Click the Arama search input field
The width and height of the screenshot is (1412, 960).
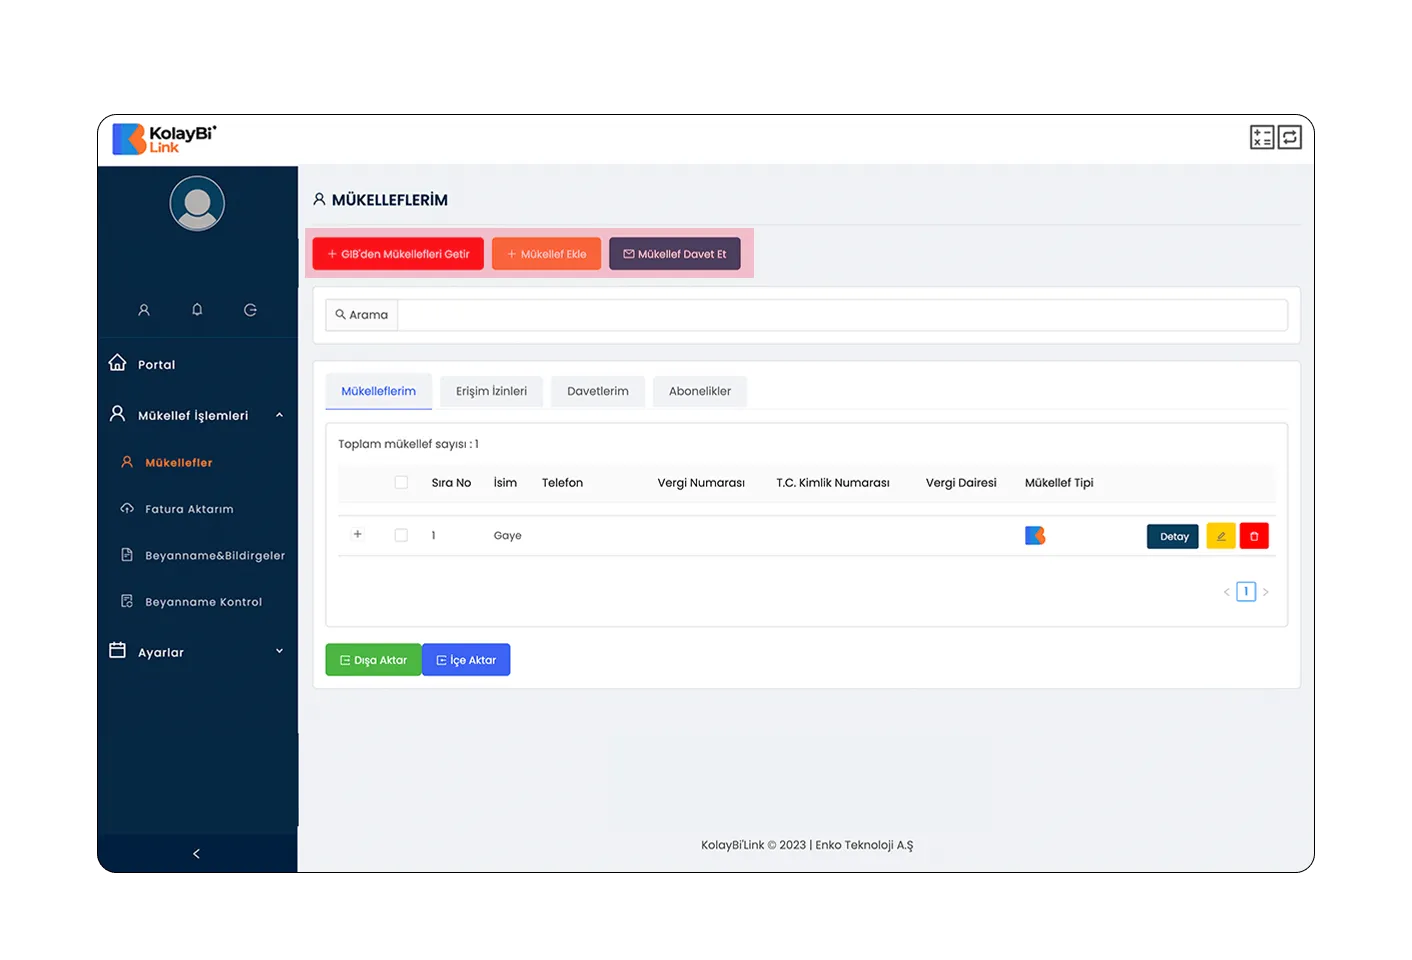pyautogui.click(x=842, y=315)
